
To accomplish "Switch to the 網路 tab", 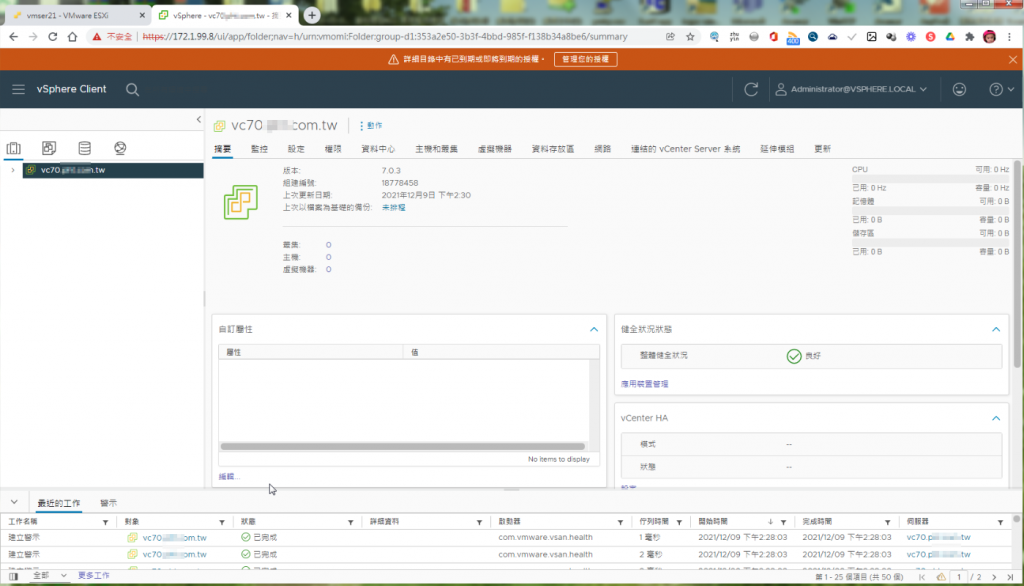I will pyautogui.click(x=602, y=149).
